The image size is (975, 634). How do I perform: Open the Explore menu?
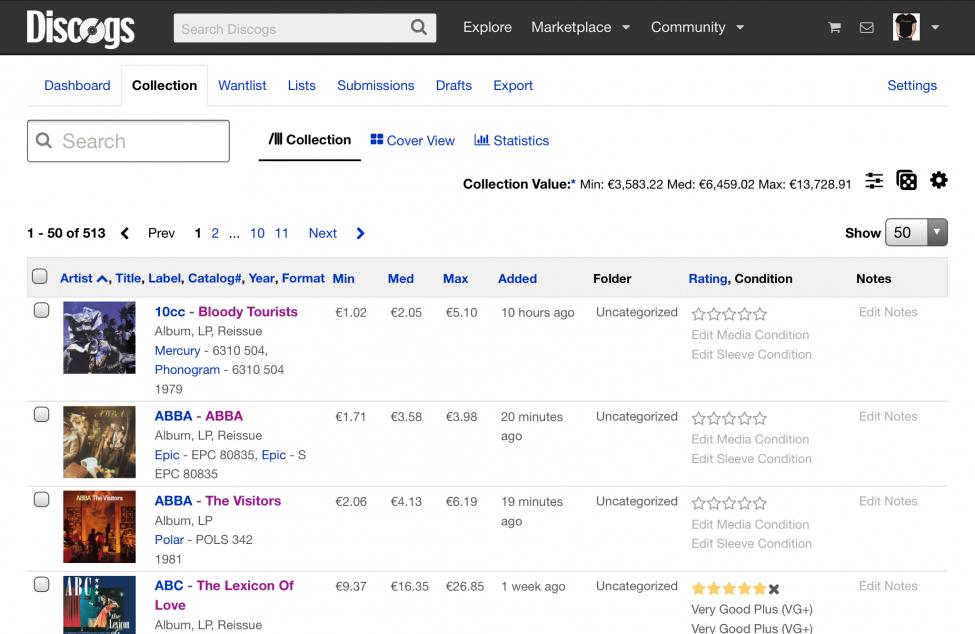click(x=488, y=27)
